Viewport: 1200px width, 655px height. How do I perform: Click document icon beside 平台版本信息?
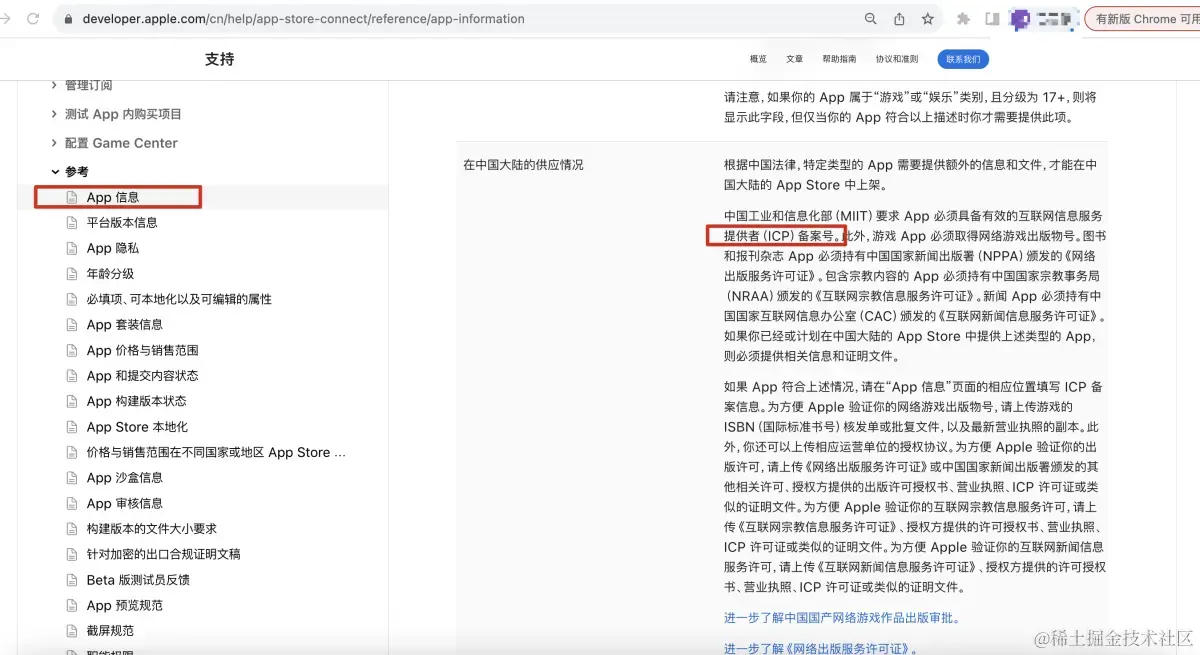point(71,222)
